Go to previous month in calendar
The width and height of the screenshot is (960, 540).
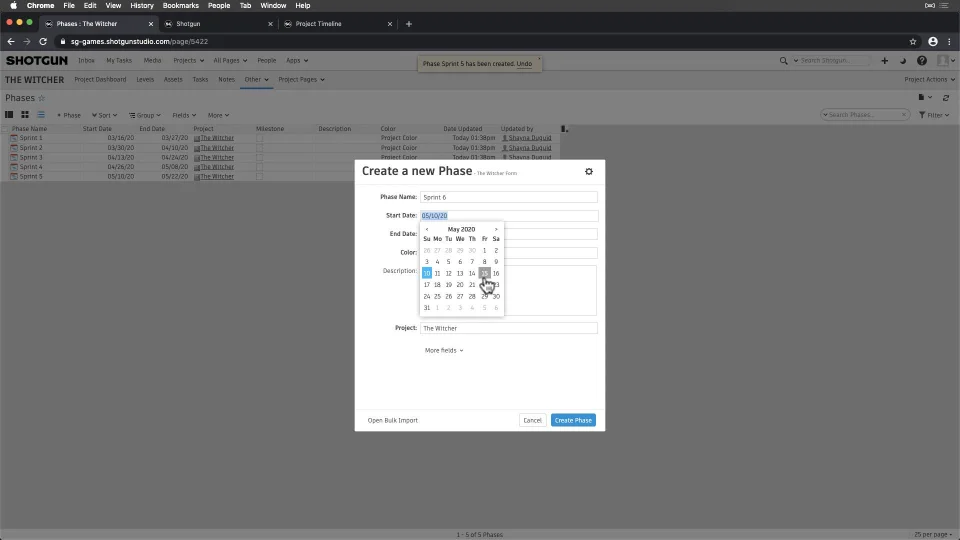[427, 229]
